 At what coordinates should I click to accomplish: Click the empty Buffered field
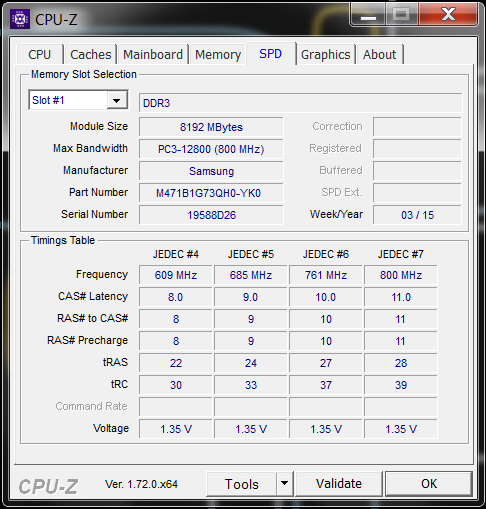point(417,170)
